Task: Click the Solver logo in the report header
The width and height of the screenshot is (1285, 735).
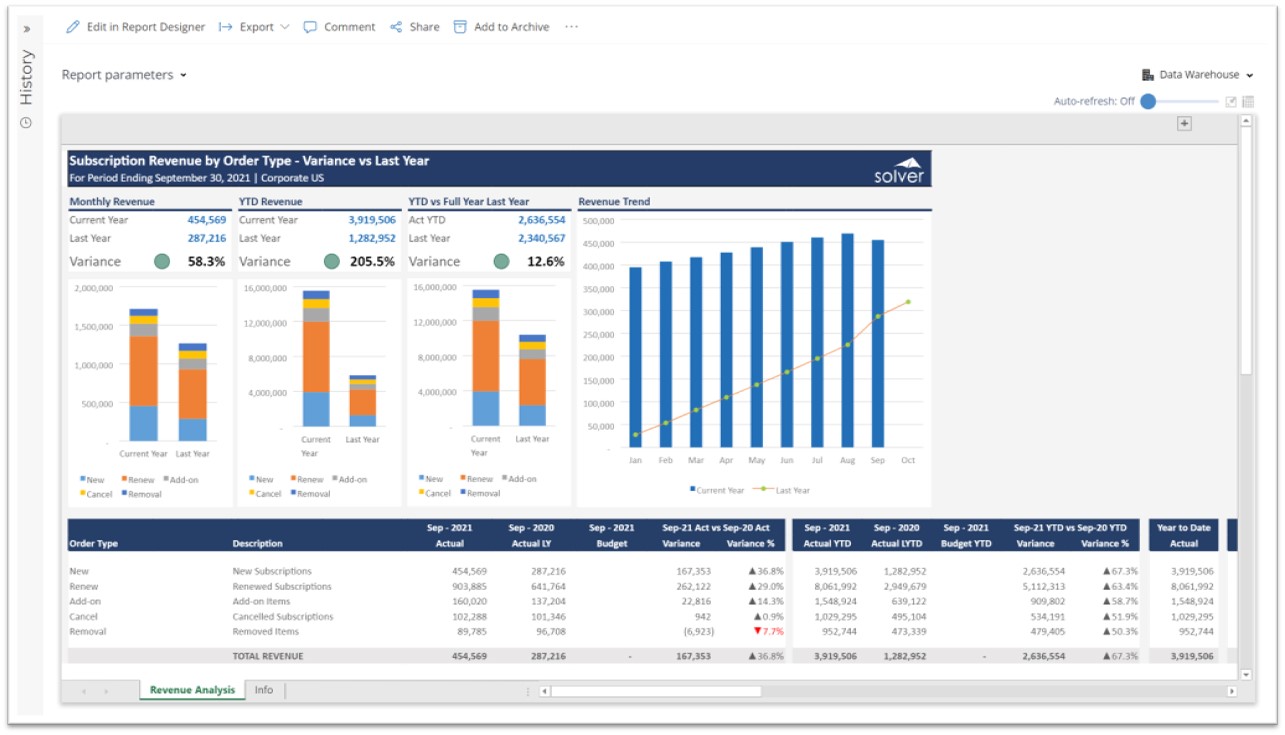Action: pos(900,170)
